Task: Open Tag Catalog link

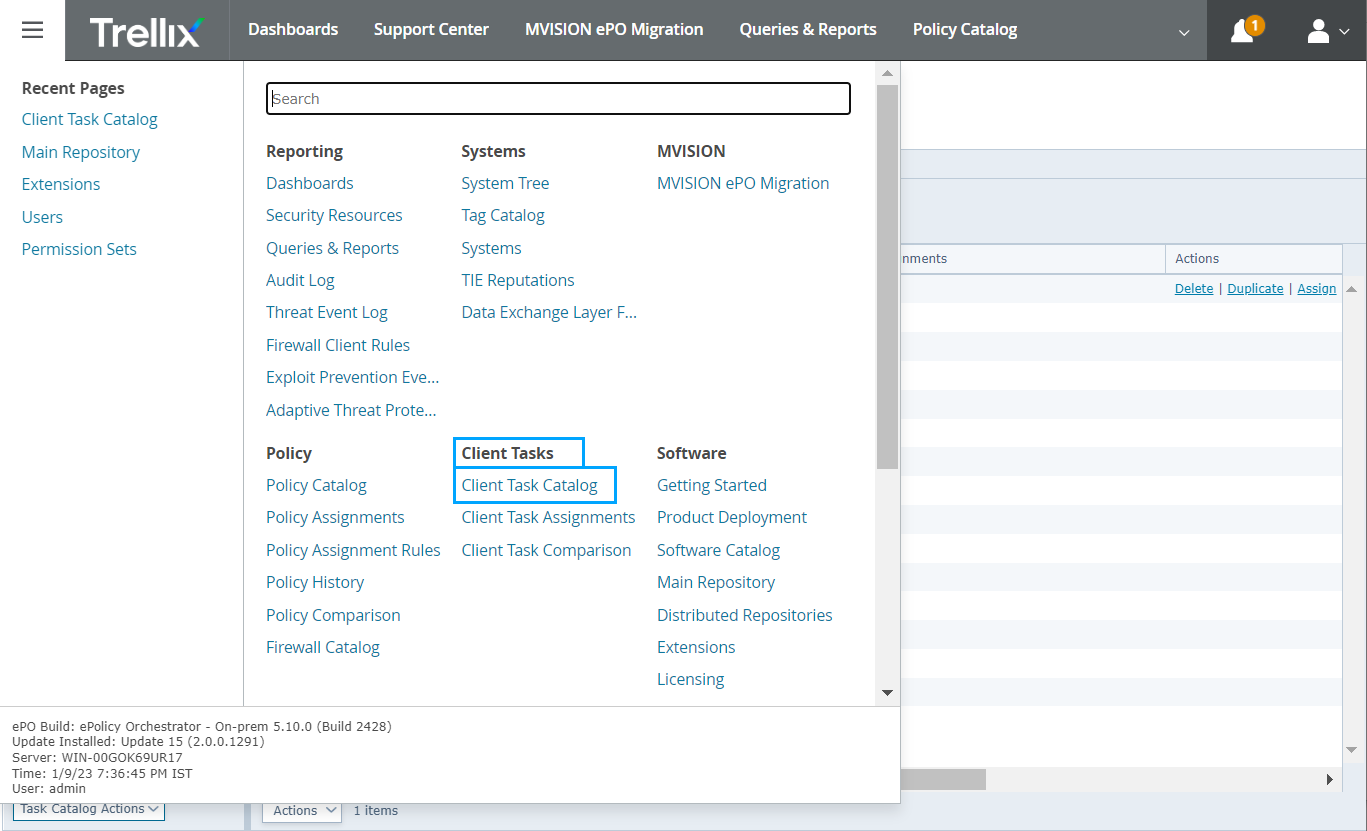Action: pyautogui.click(x=503, y=215)
